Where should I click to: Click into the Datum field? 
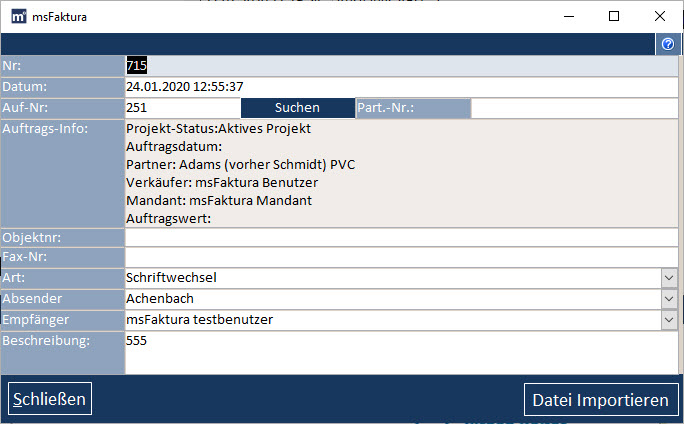[x=401, y=87]
